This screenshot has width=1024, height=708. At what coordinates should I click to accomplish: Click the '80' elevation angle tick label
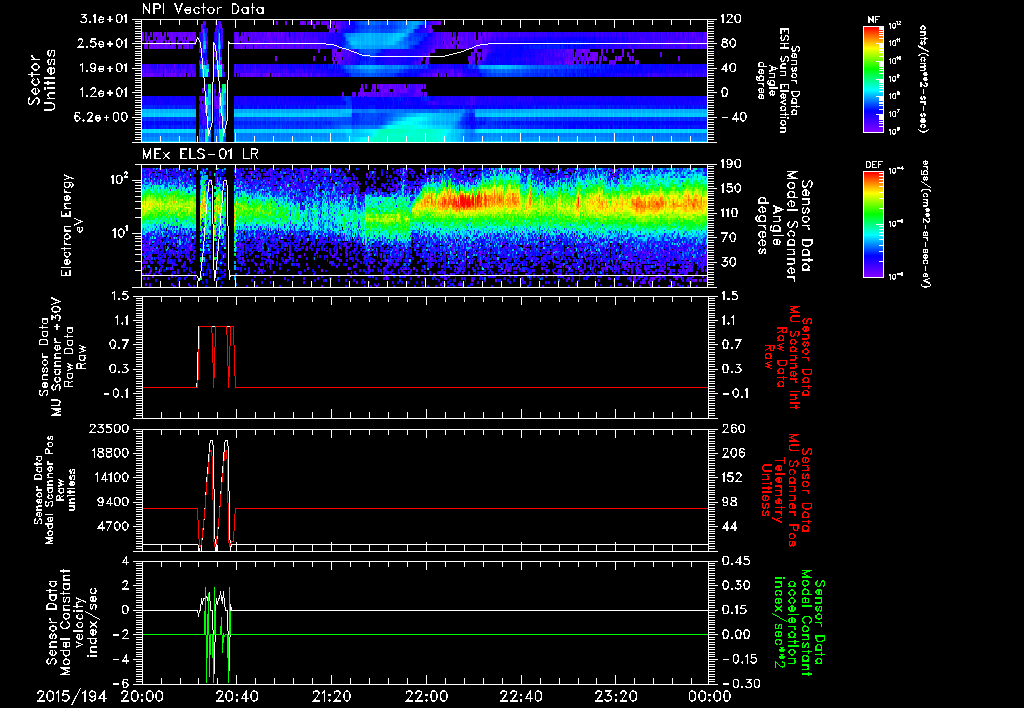[727, 43]
